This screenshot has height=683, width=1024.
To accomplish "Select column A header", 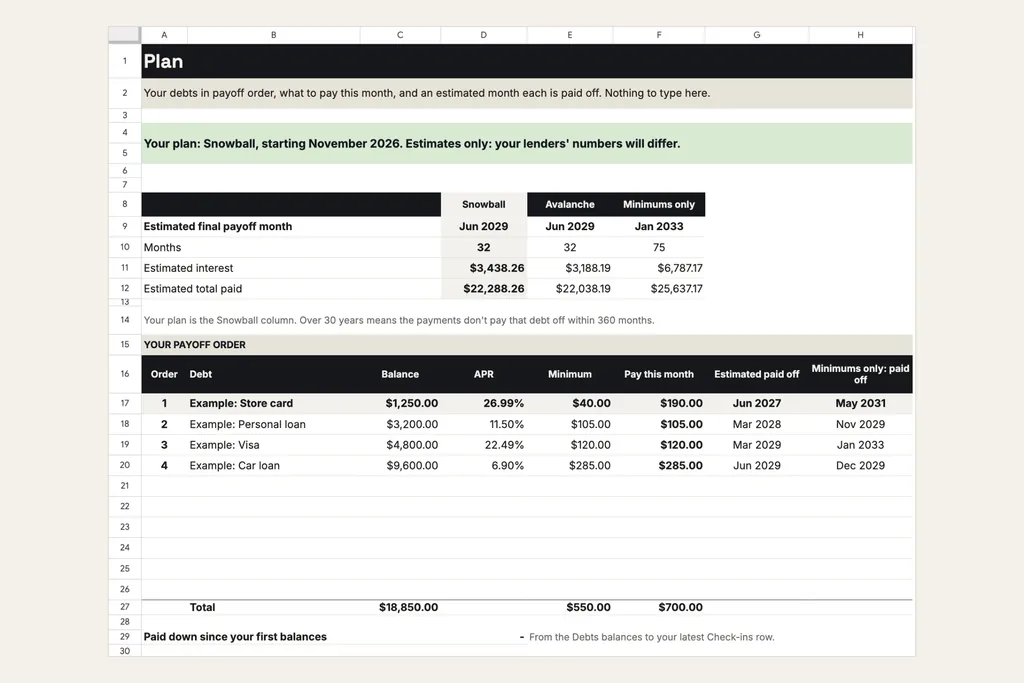I will pyautogui.click(x=164, y=35).
